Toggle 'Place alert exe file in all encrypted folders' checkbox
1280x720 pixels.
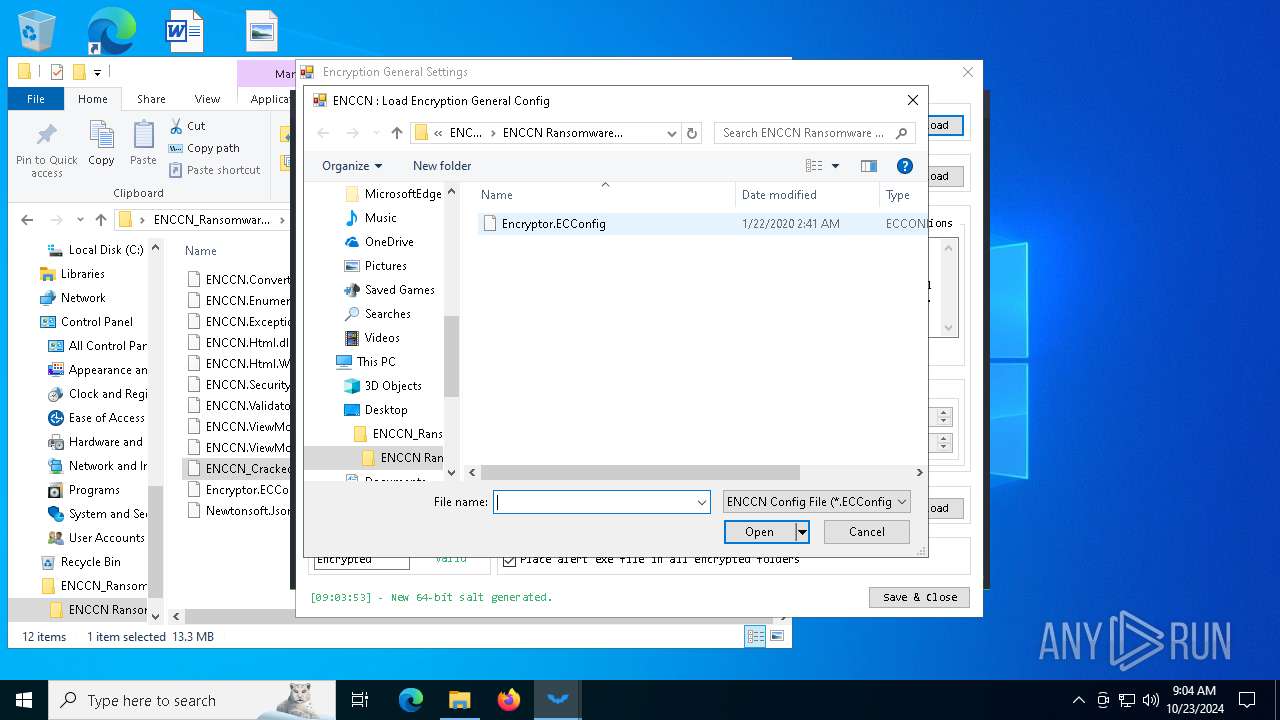(x=510, y=560)
